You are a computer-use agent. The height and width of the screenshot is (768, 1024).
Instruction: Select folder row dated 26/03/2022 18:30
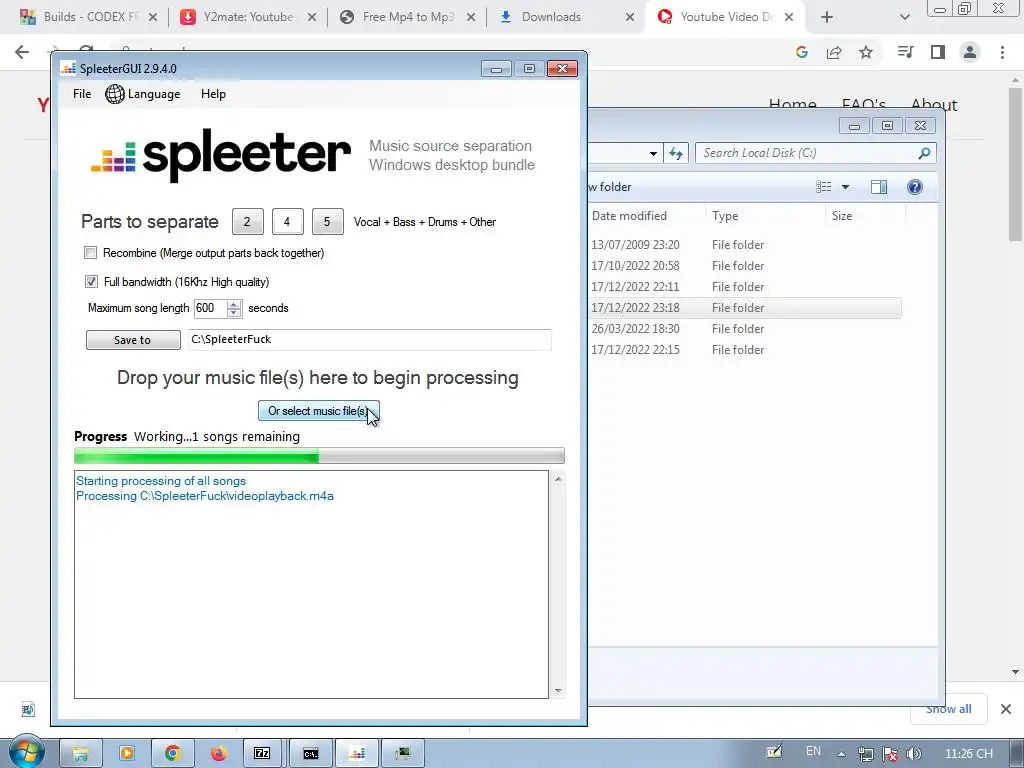pos(744,328)
